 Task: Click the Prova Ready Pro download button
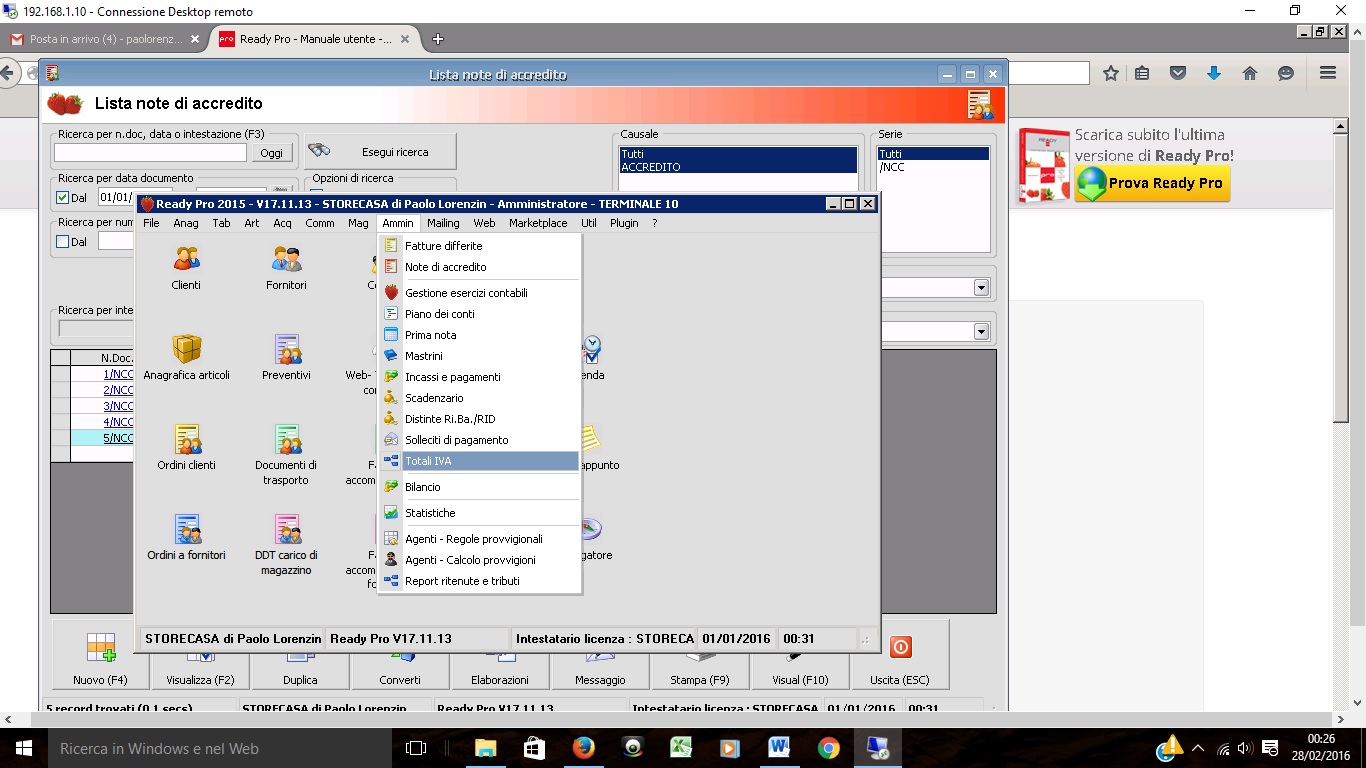click(1152, 184)
